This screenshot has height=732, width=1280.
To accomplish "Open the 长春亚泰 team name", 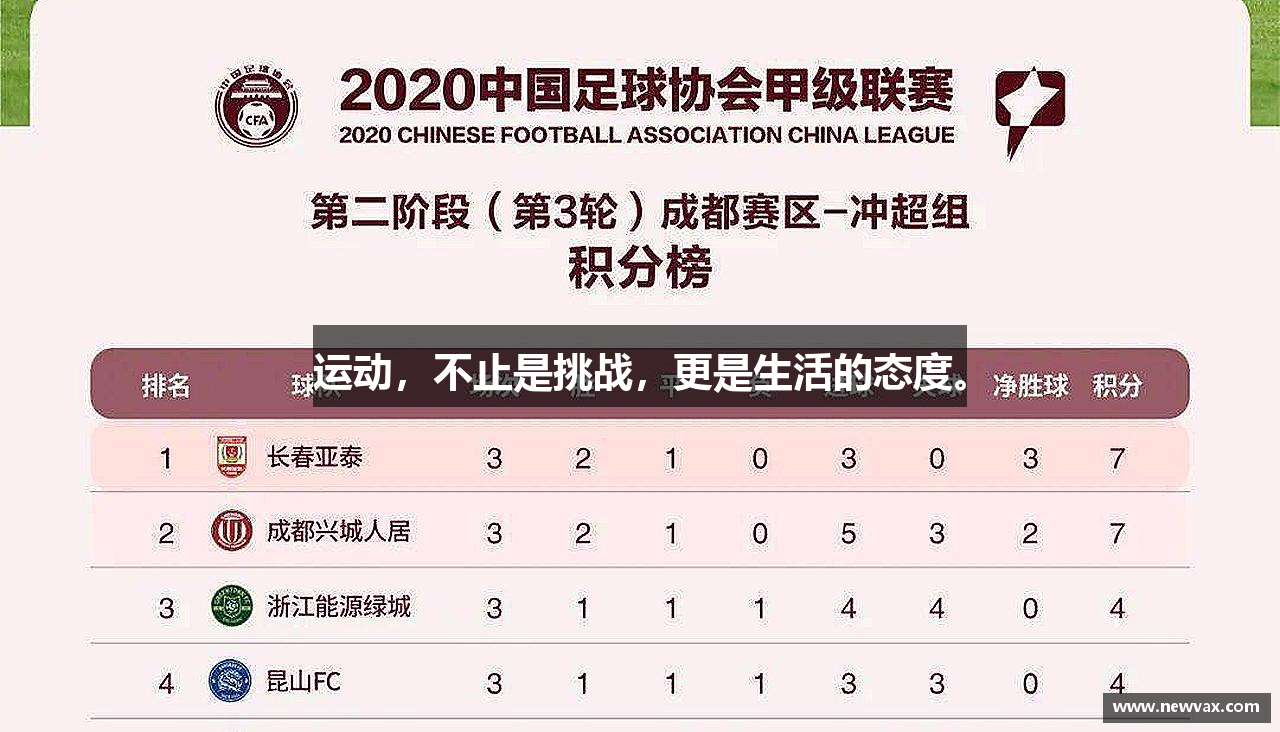I will pos(314,457).
